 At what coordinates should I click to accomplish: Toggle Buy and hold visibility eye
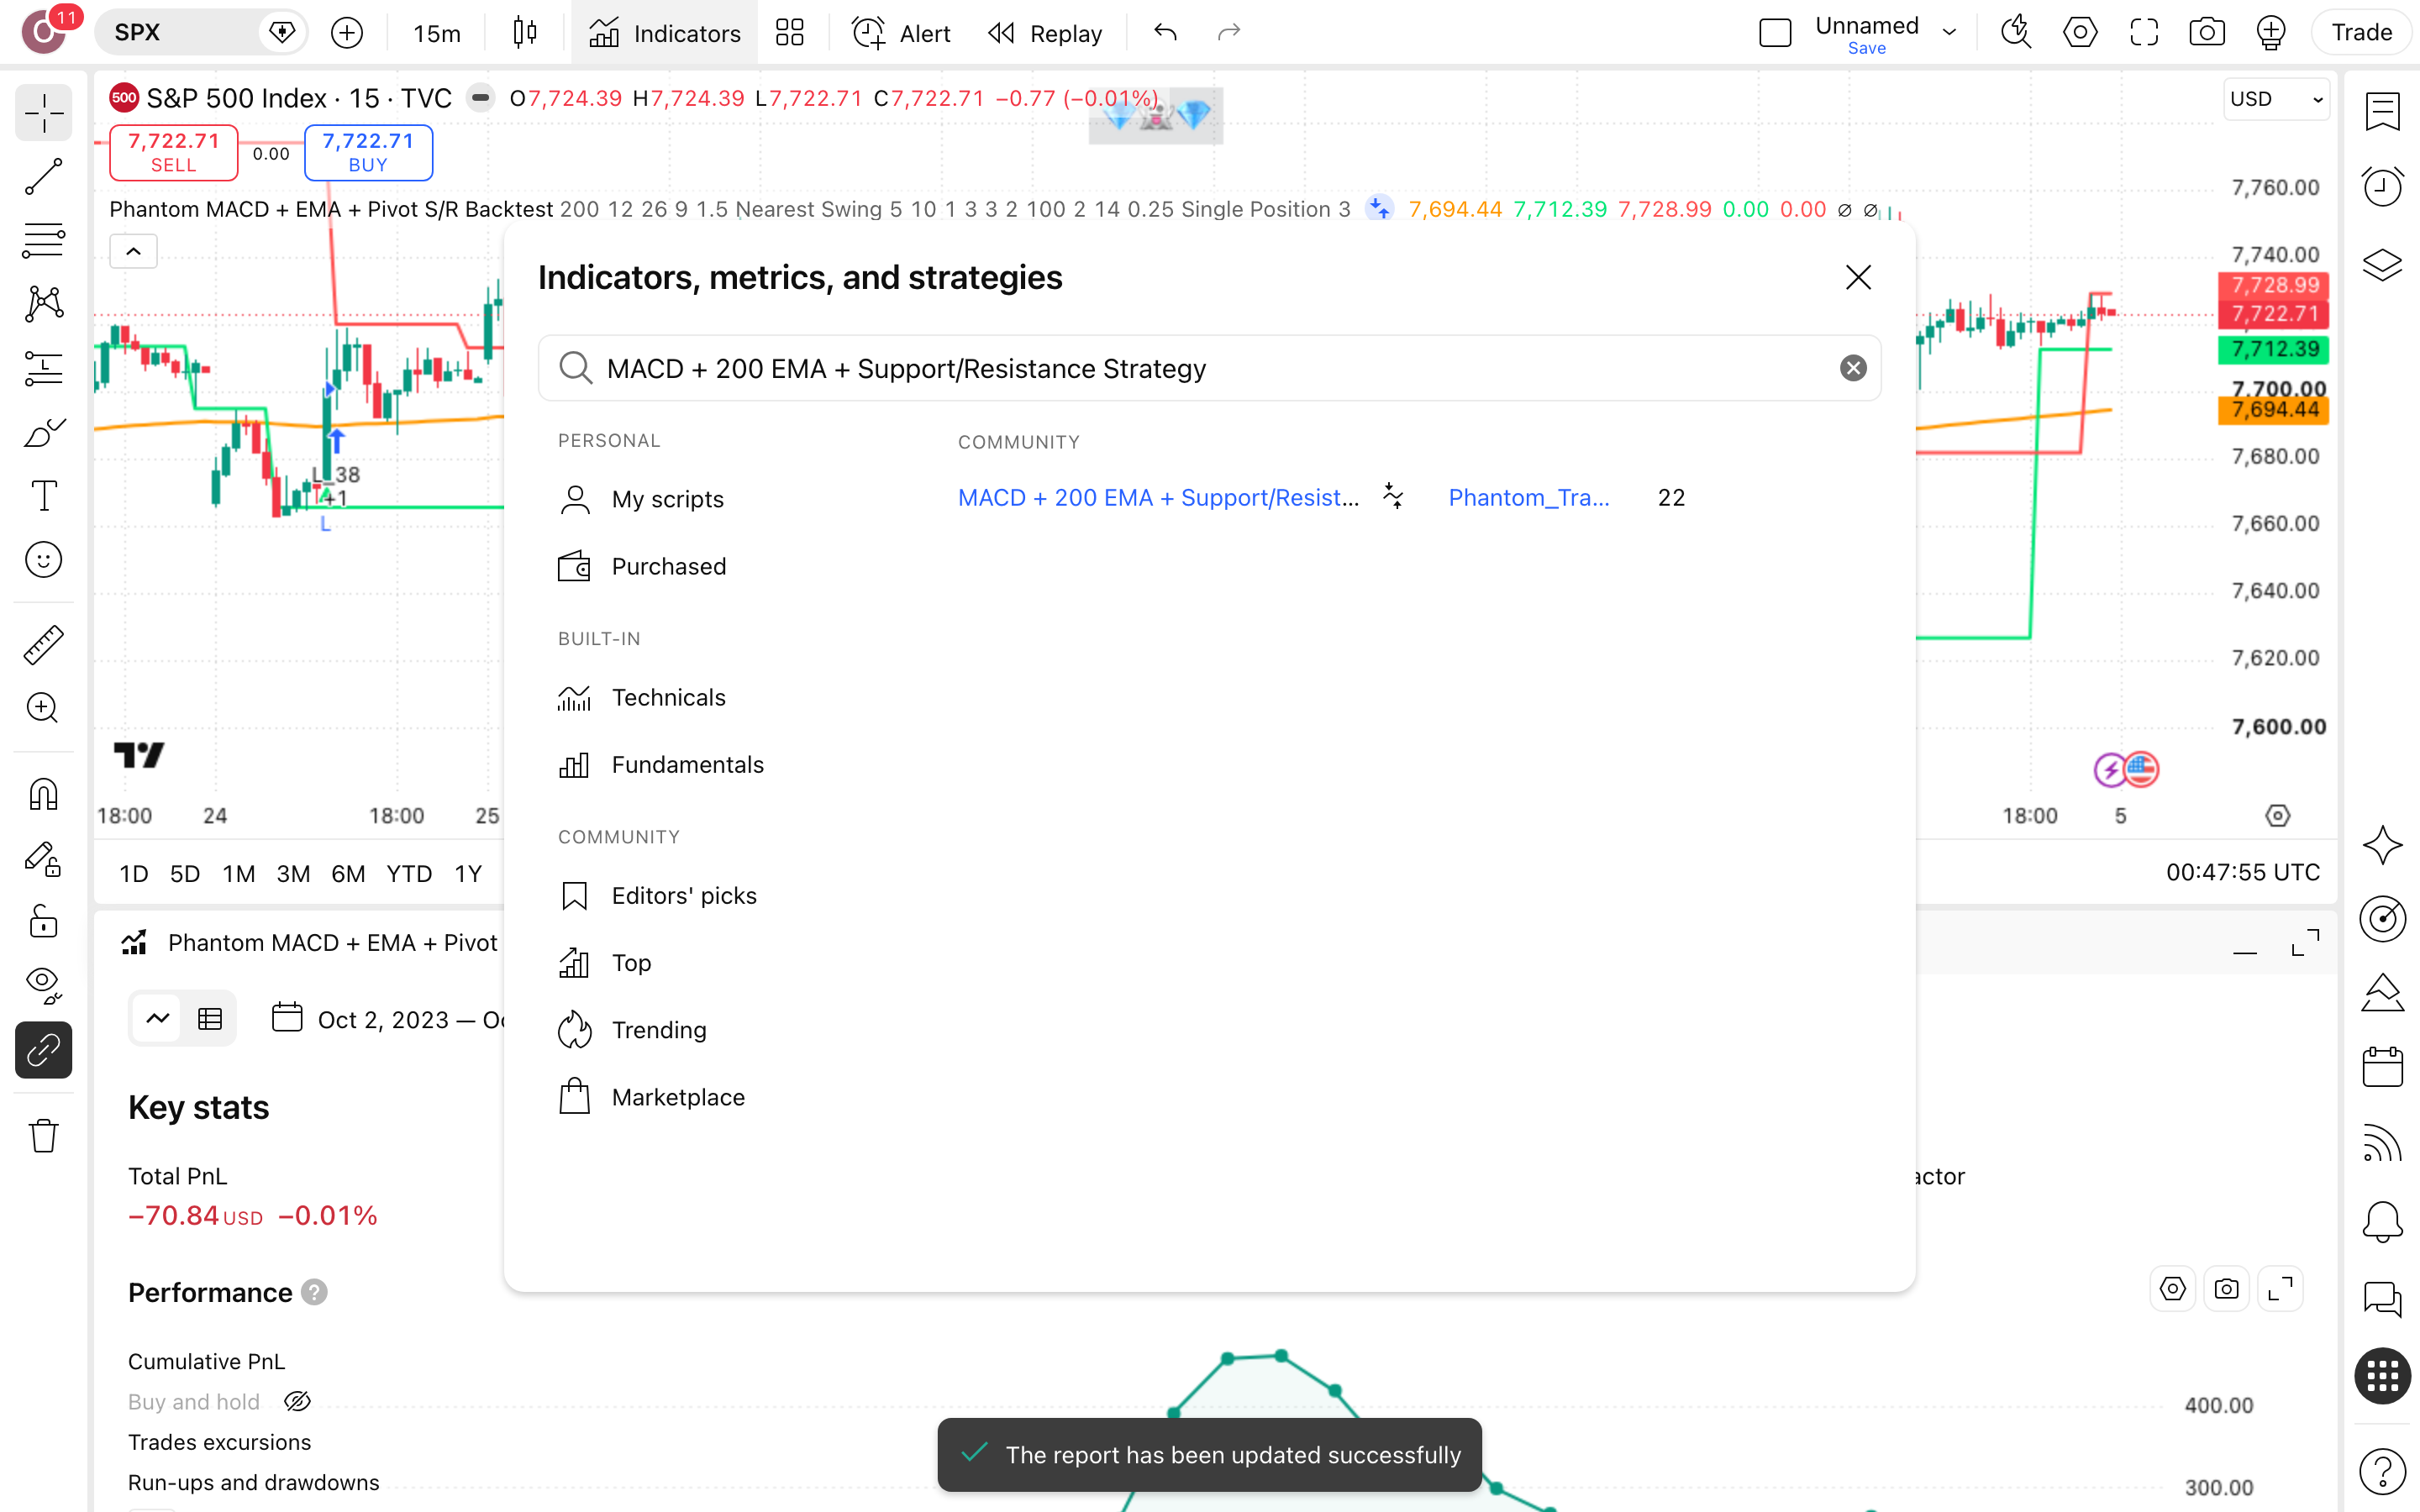click(x=297, y=1402)
